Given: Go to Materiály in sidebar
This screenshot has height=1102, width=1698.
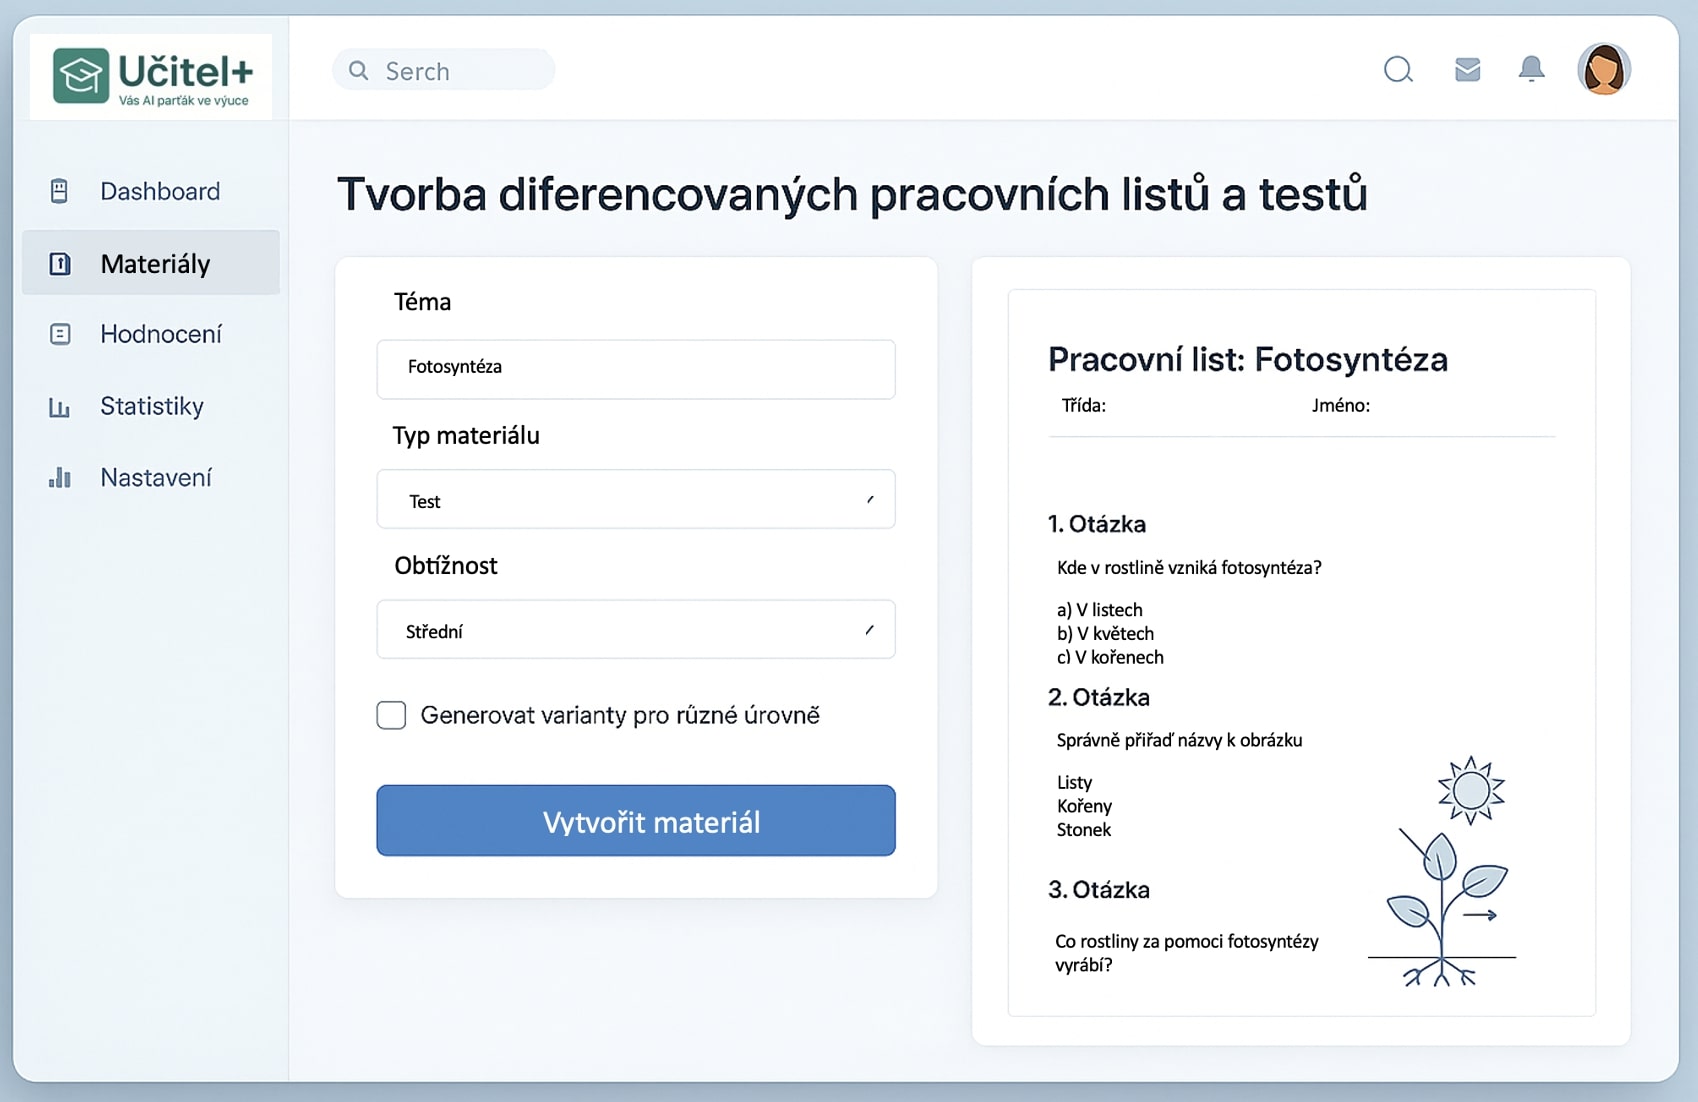Looking at the screenshot, I should pyautogui.click(x=155, y=264).
